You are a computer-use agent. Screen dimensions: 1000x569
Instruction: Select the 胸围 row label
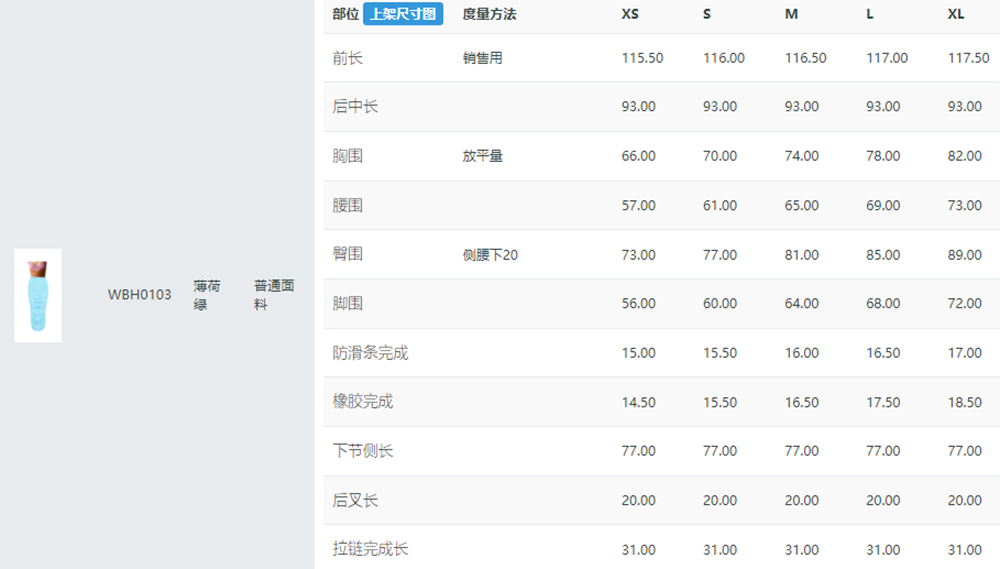click(x=348, y=156)
